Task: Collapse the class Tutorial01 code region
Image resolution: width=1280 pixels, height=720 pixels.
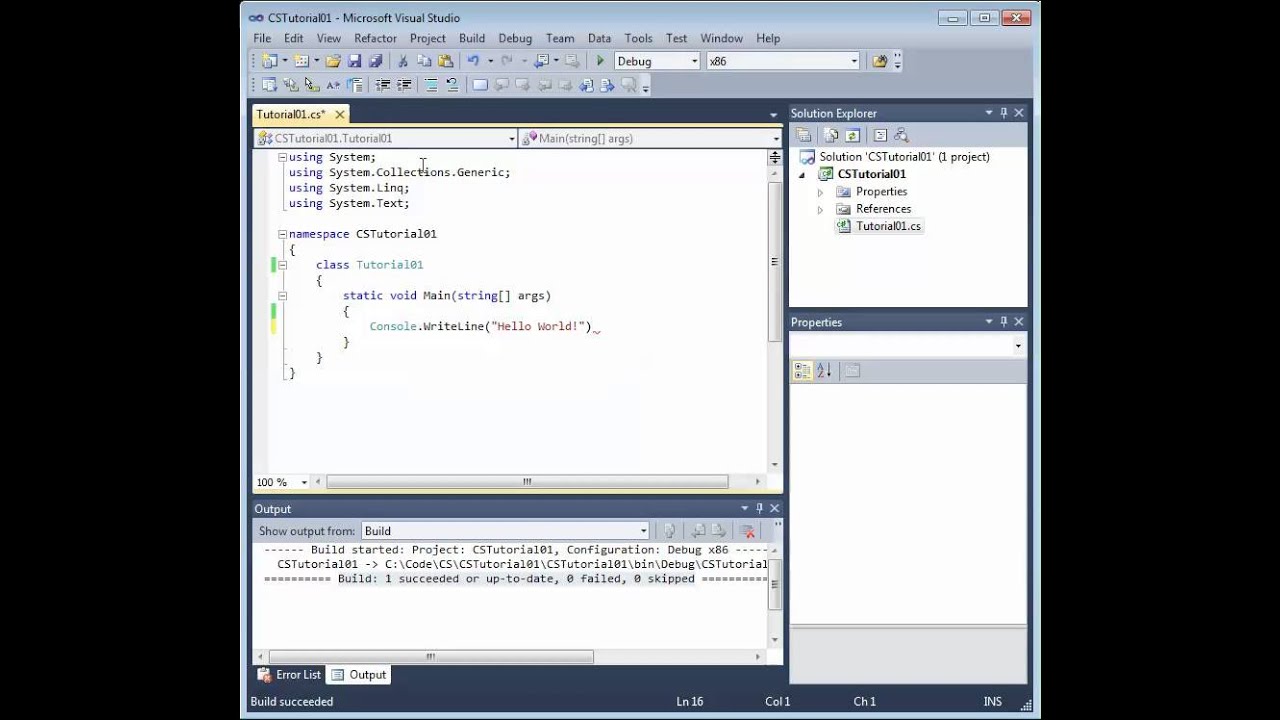Action: tap(282, 265)
